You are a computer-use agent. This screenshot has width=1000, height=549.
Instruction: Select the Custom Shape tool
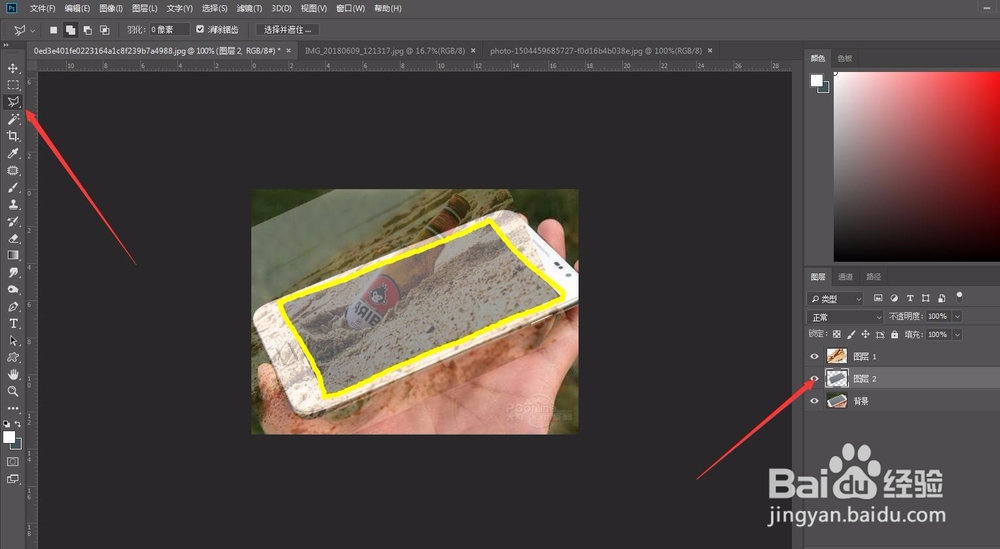pyautogui.click(x=13, y=357)
